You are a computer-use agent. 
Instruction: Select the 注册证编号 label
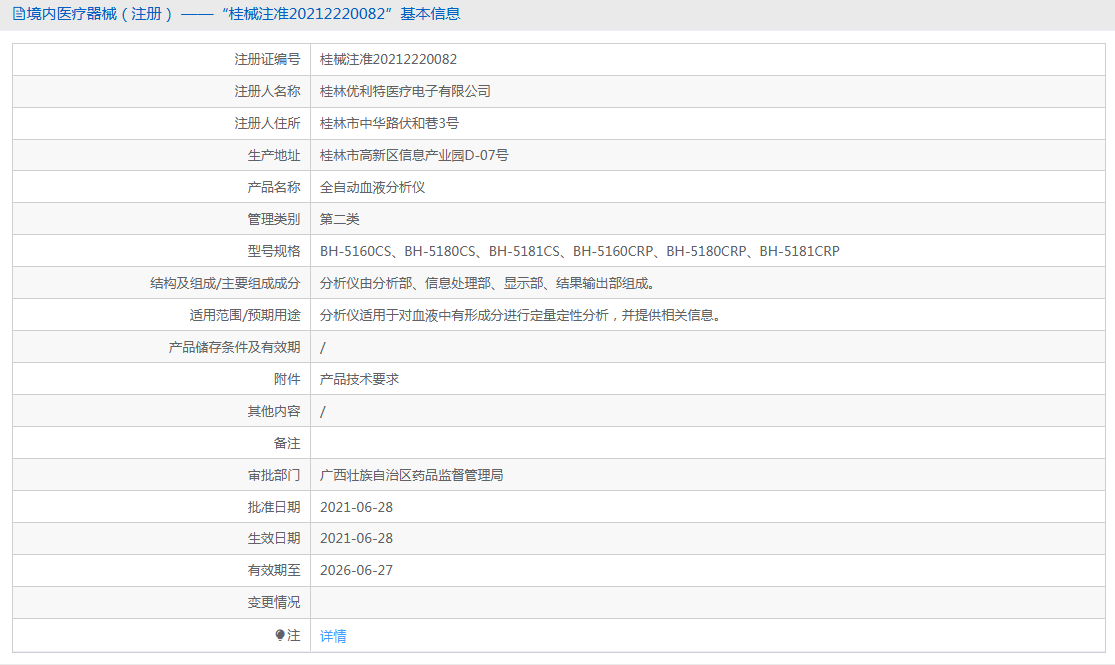point(267,59)
